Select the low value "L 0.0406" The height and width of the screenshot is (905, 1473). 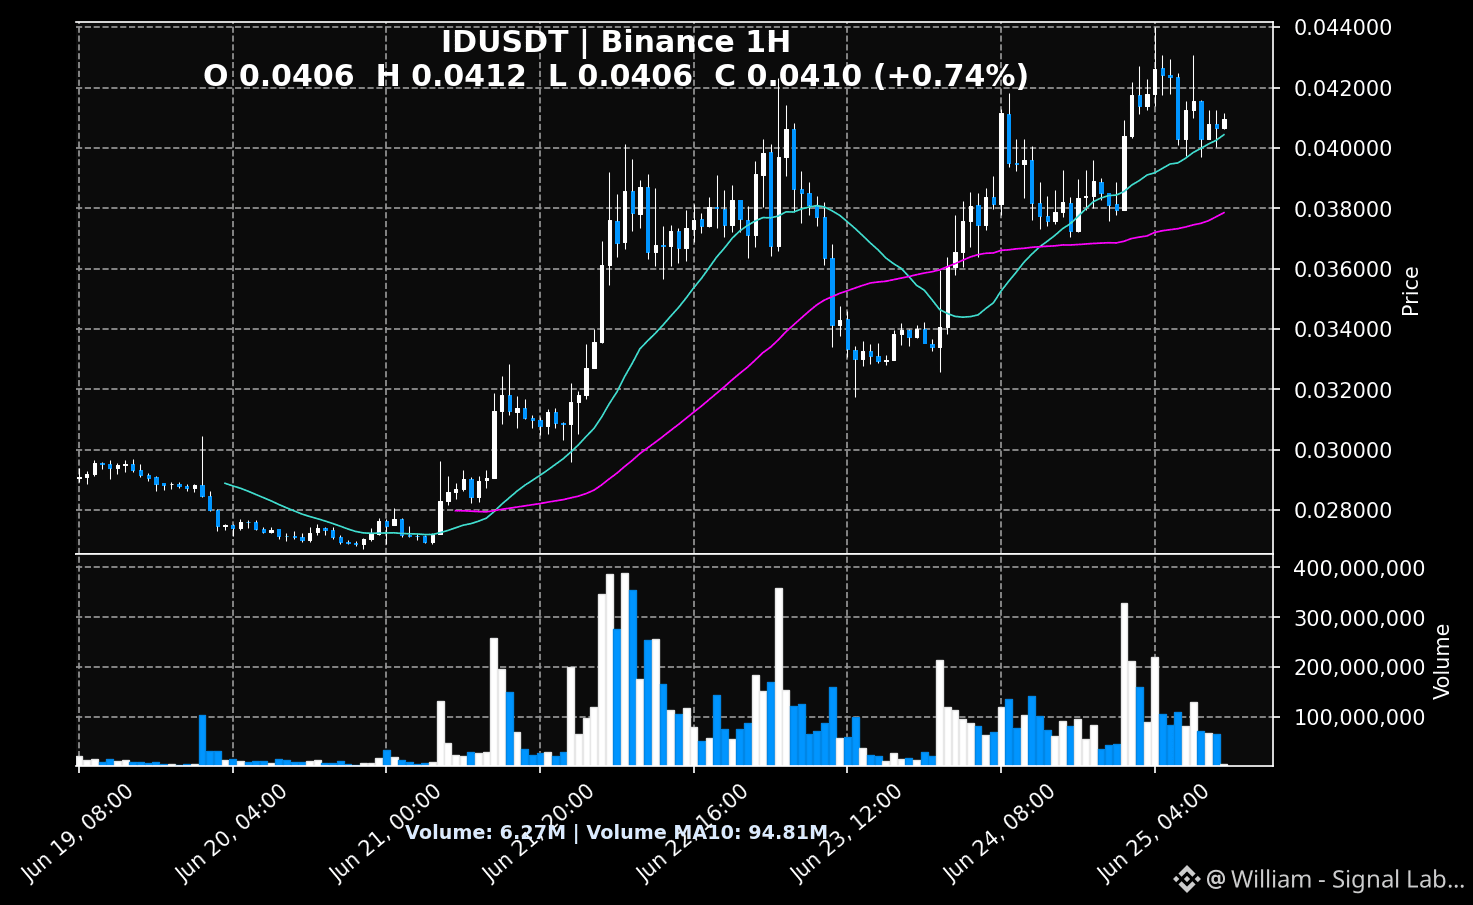(620, 76)
